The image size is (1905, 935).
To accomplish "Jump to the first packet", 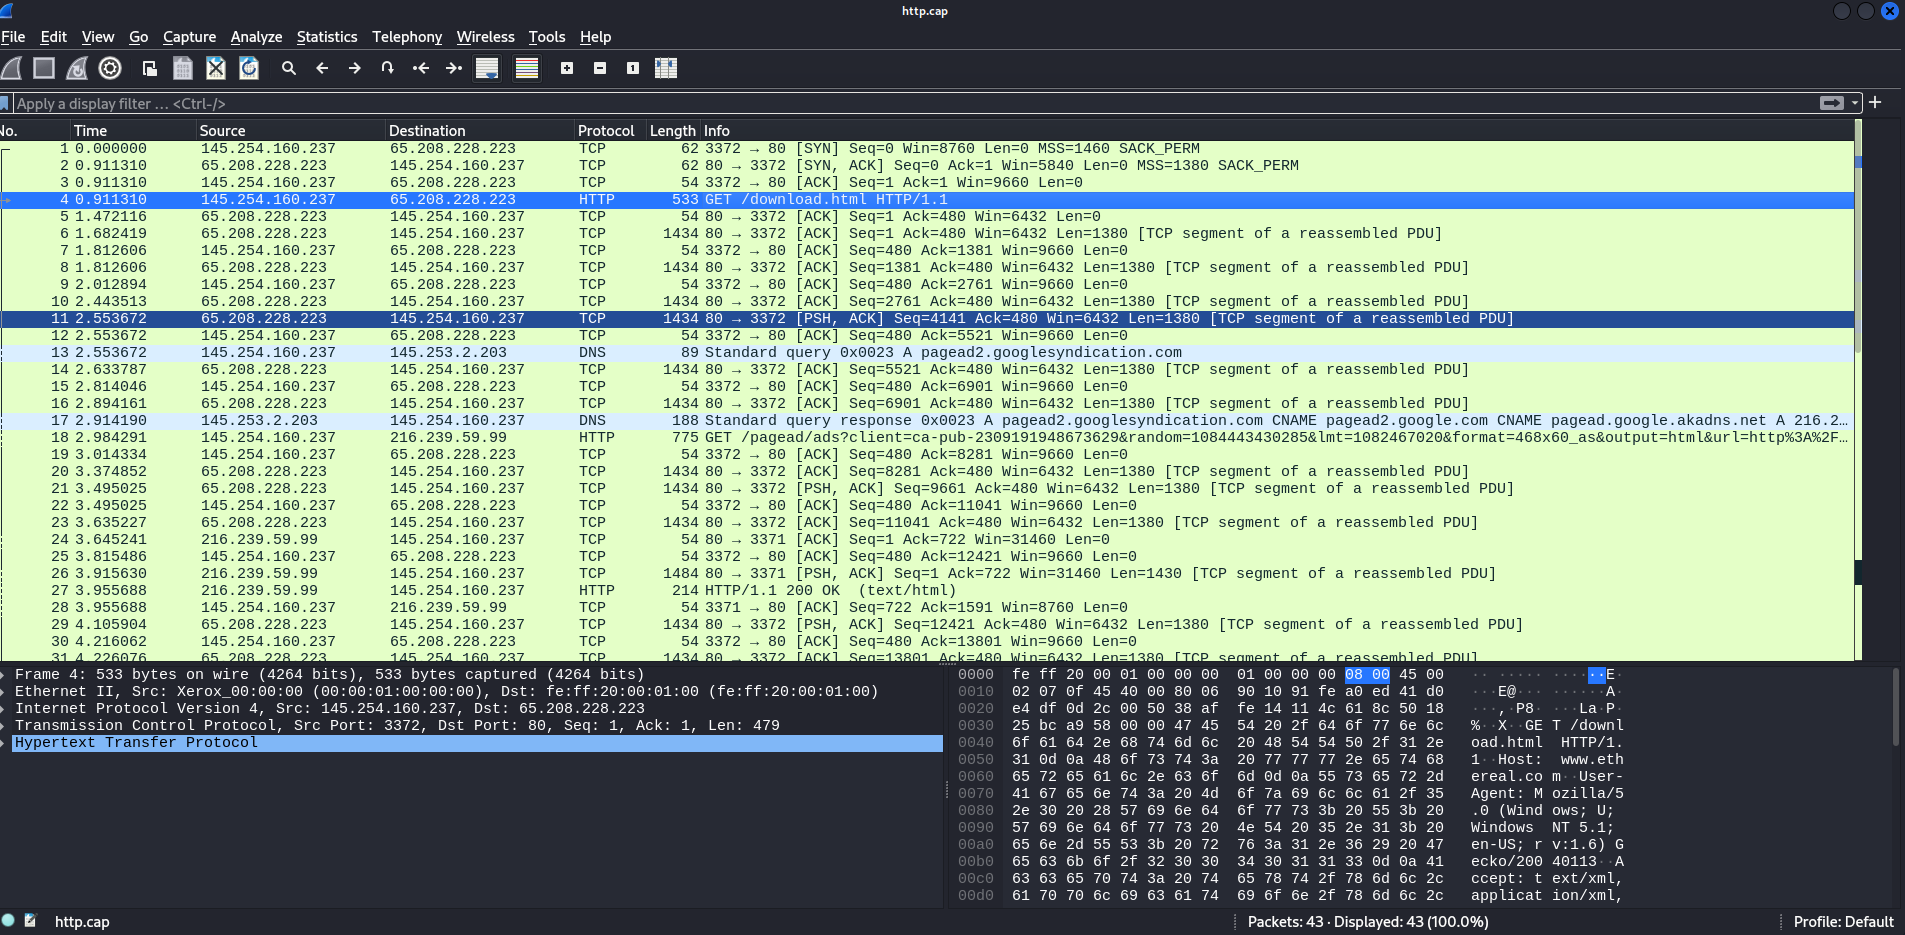I will tap(421, 68).
